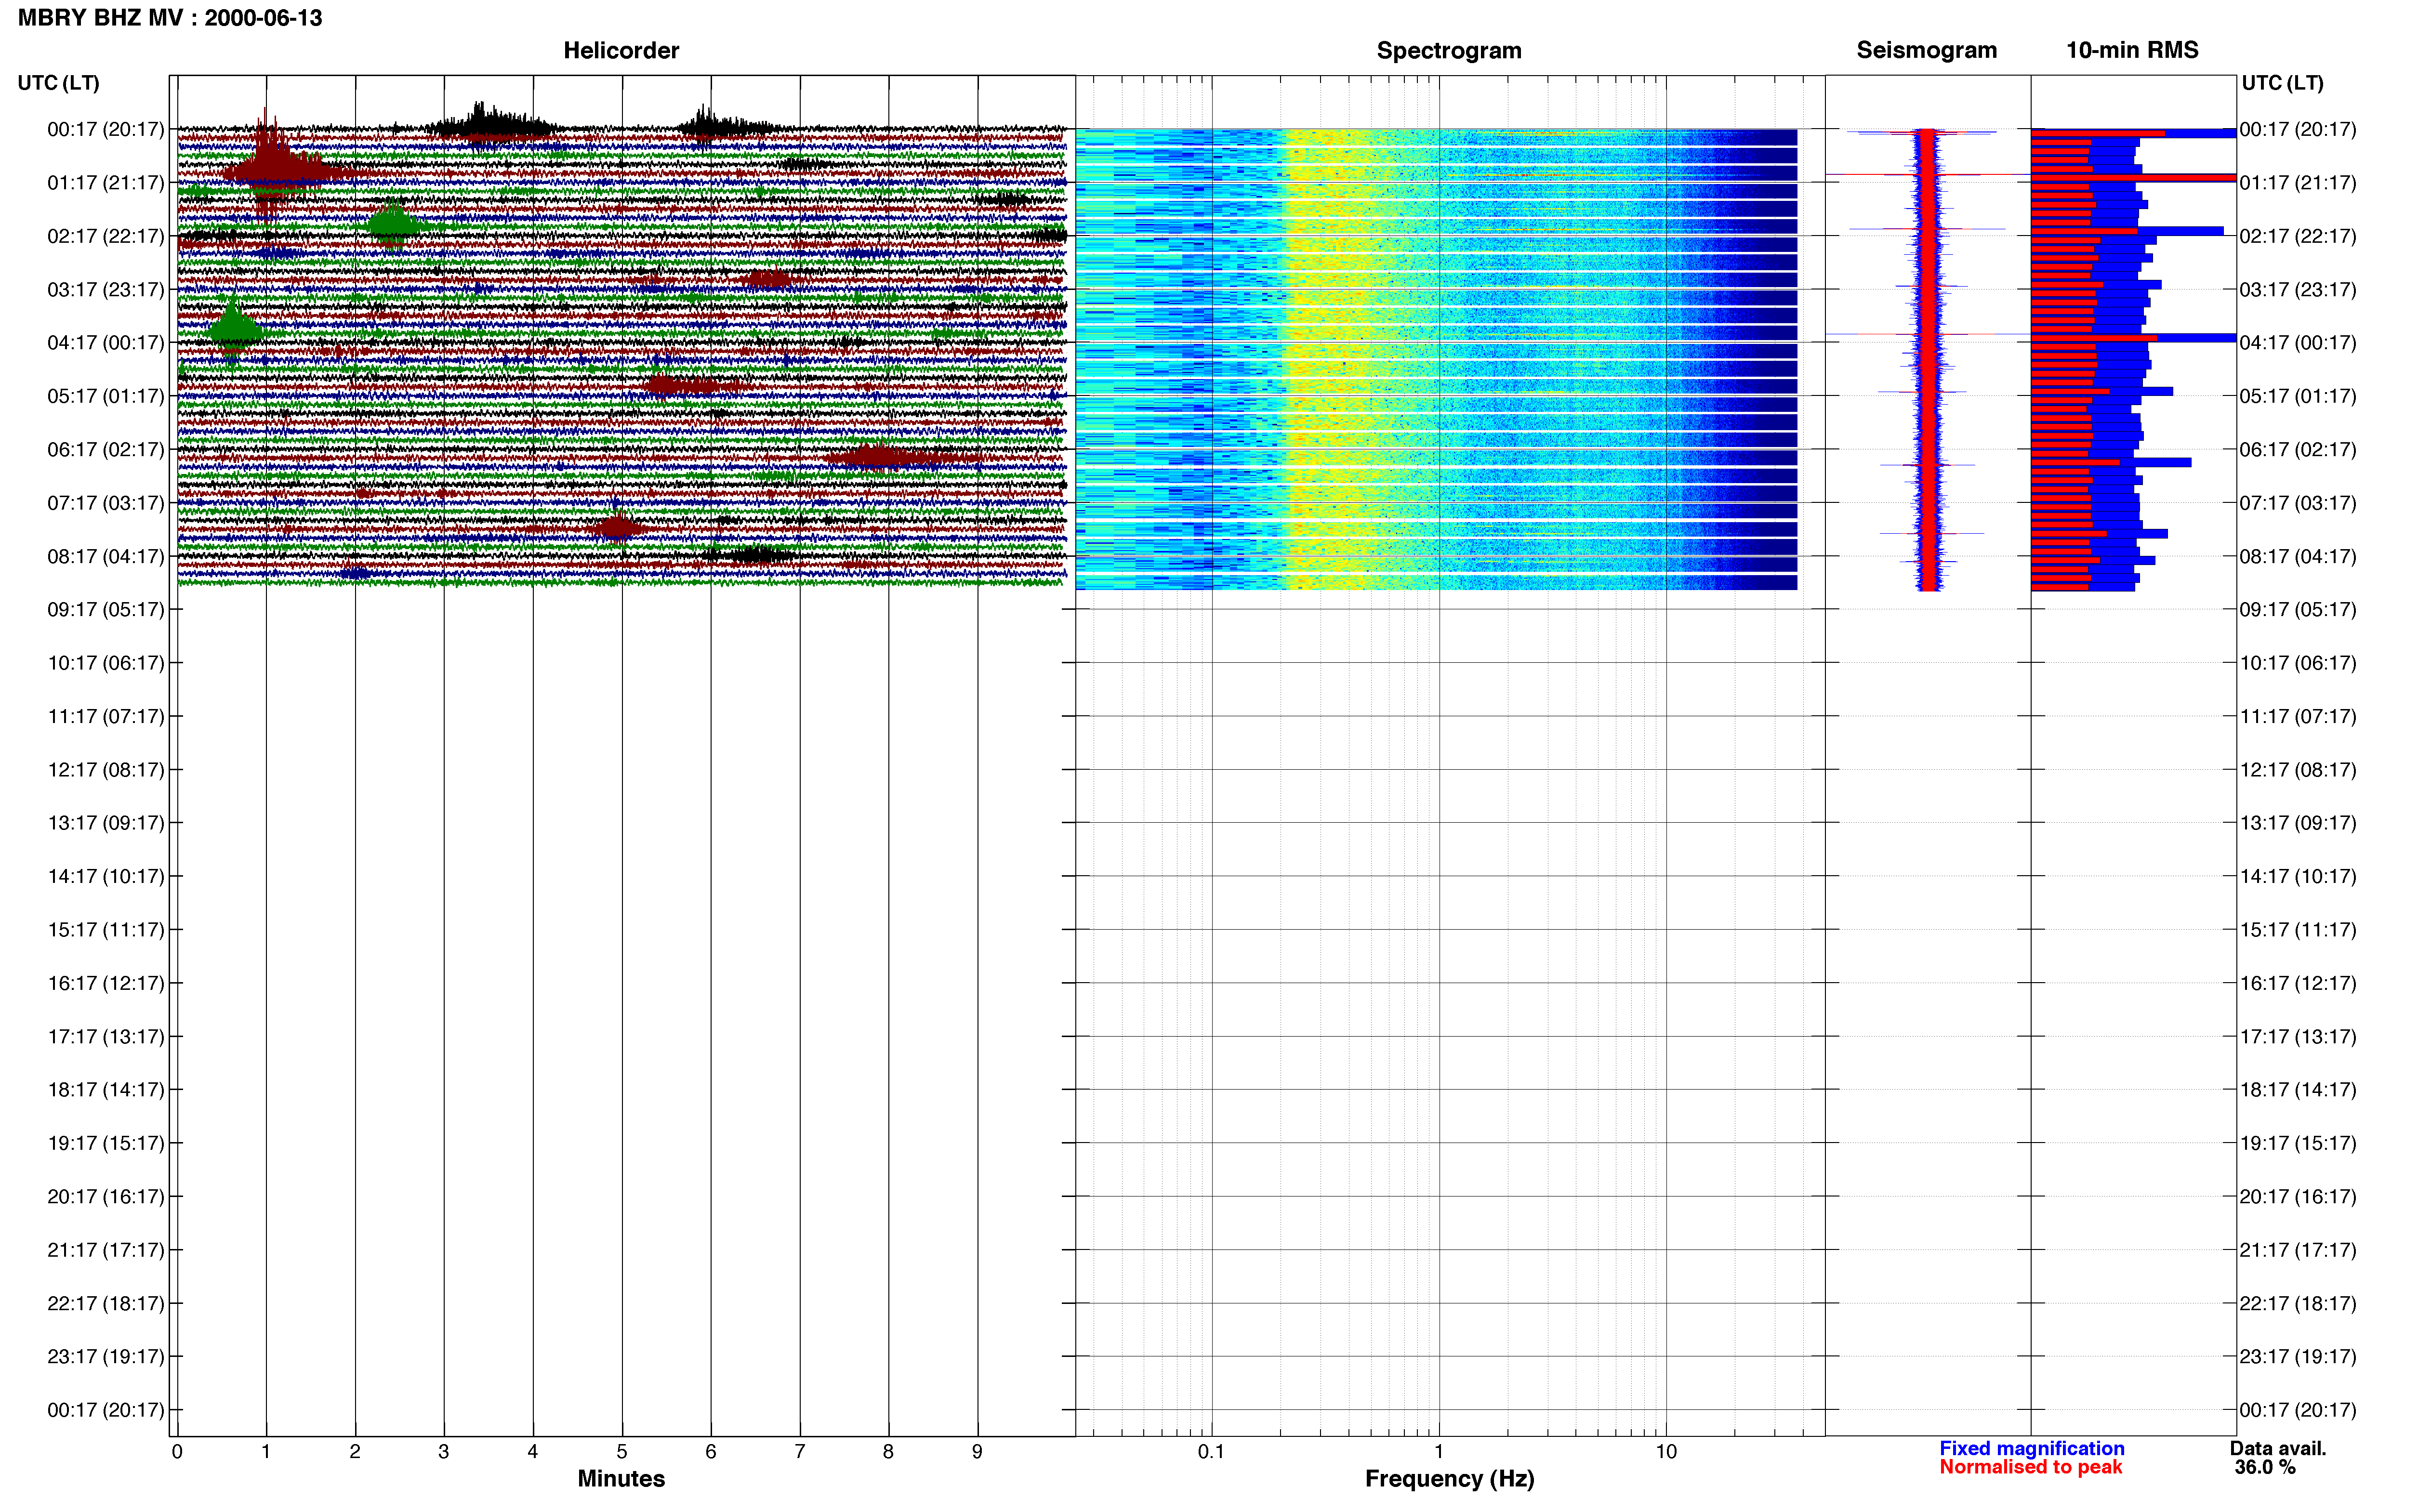Viewport: 2418px width, 1512px height.
Task: Click RMS-side time label 13:17 (09:17)
Action: coord(2298,823)
